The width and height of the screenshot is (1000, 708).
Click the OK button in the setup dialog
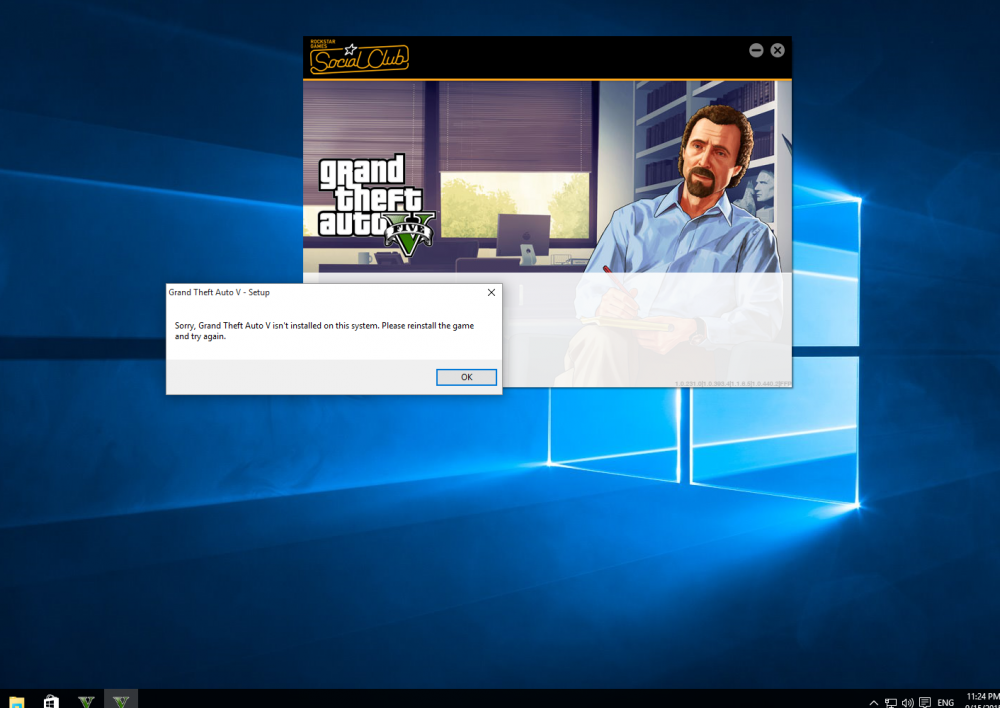(x=466, y=377)
